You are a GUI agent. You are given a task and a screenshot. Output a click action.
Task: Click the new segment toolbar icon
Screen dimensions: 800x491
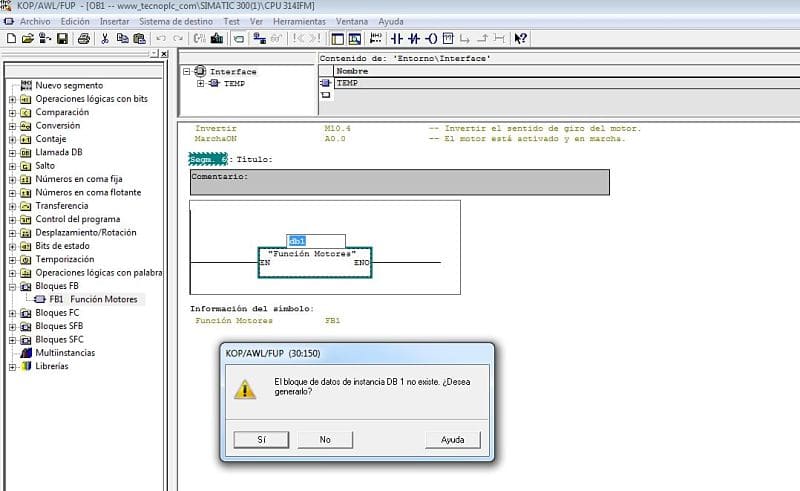point(376,38)
